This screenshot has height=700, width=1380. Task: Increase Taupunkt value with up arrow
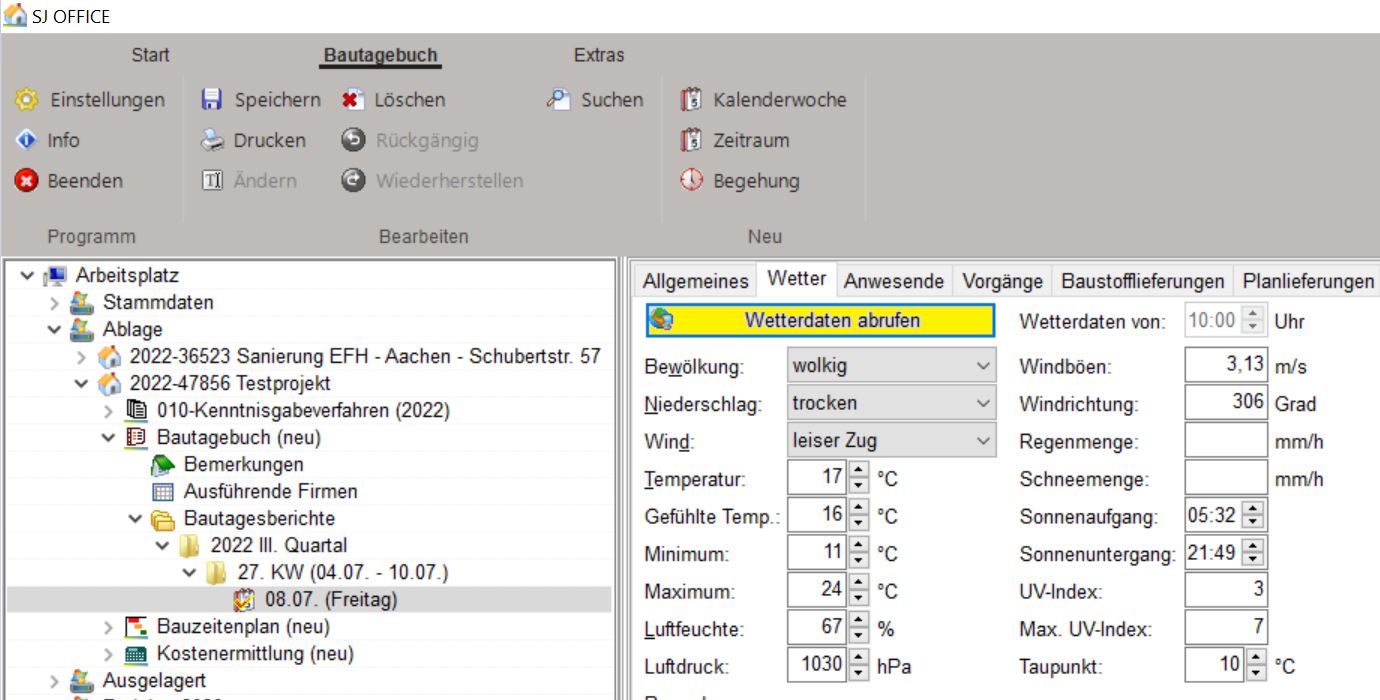pos(1257,658)
